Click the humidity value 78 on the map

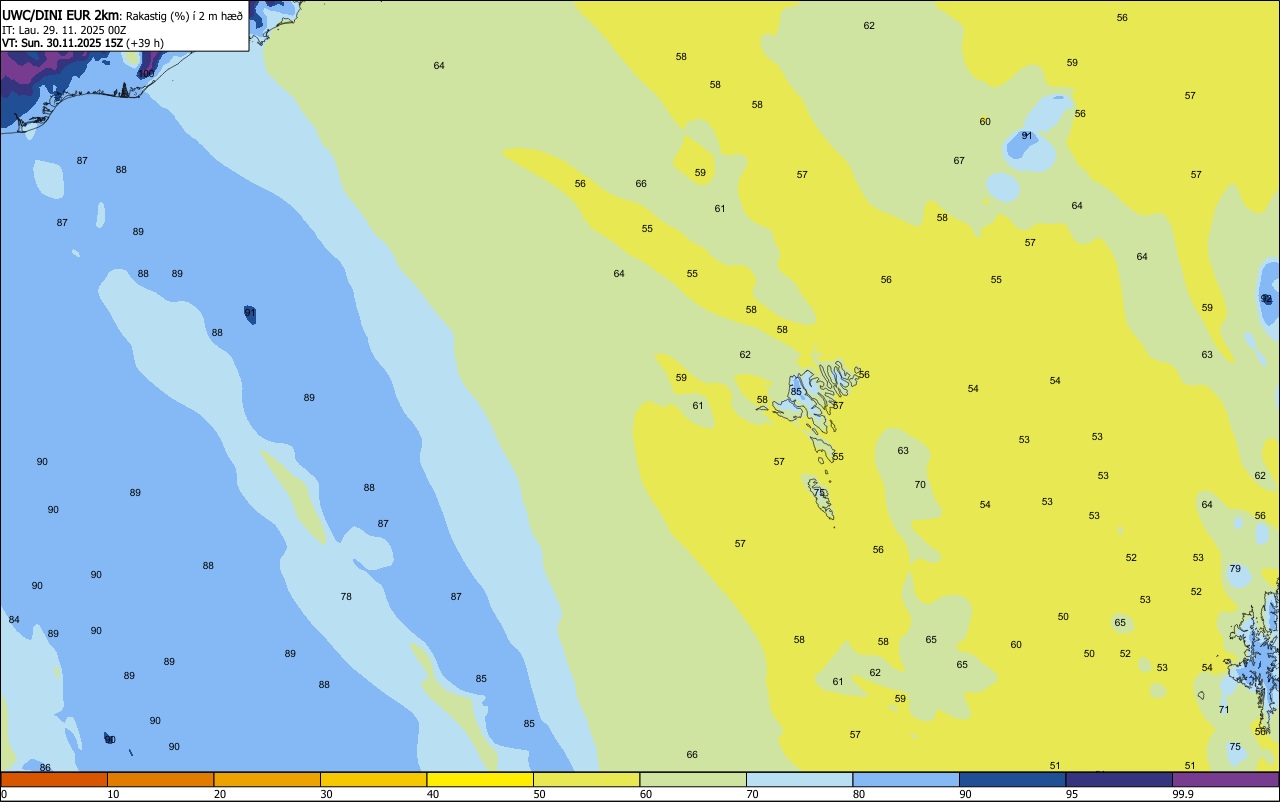pos(346,596)
